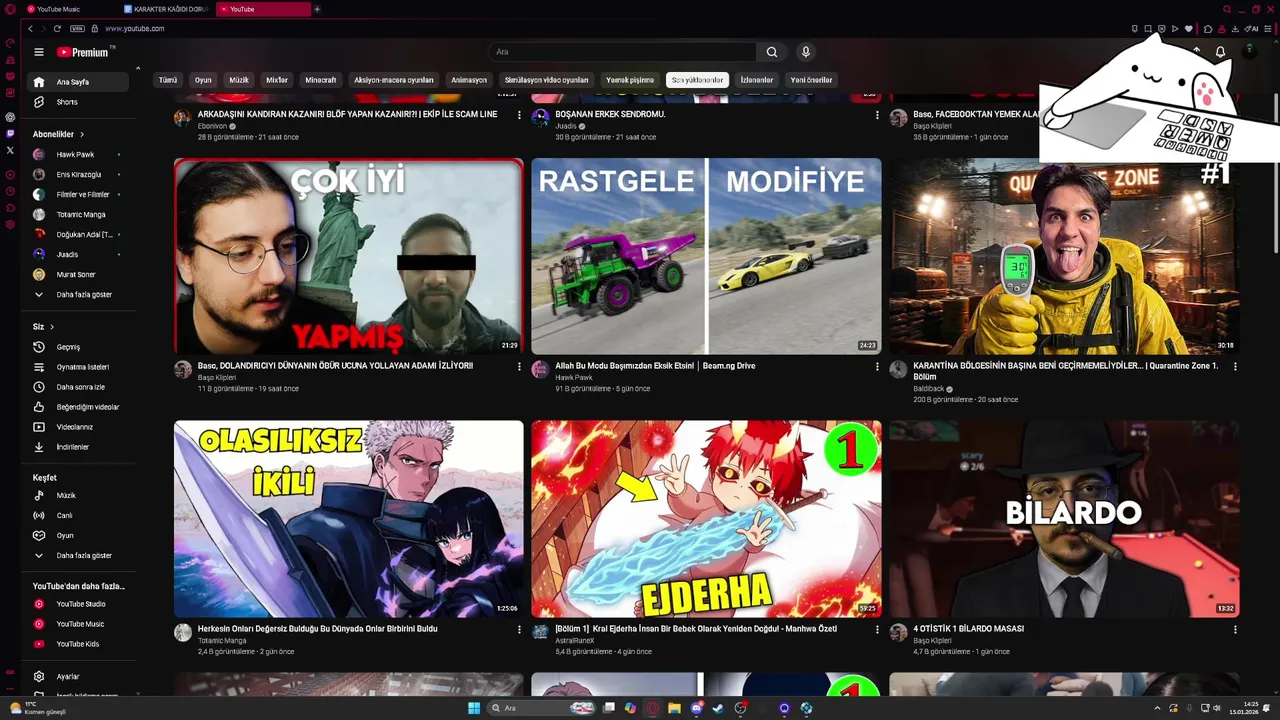The image size is (1280, 720).
Task: Open YouTube Kids in sidebar
Action: 78,644
